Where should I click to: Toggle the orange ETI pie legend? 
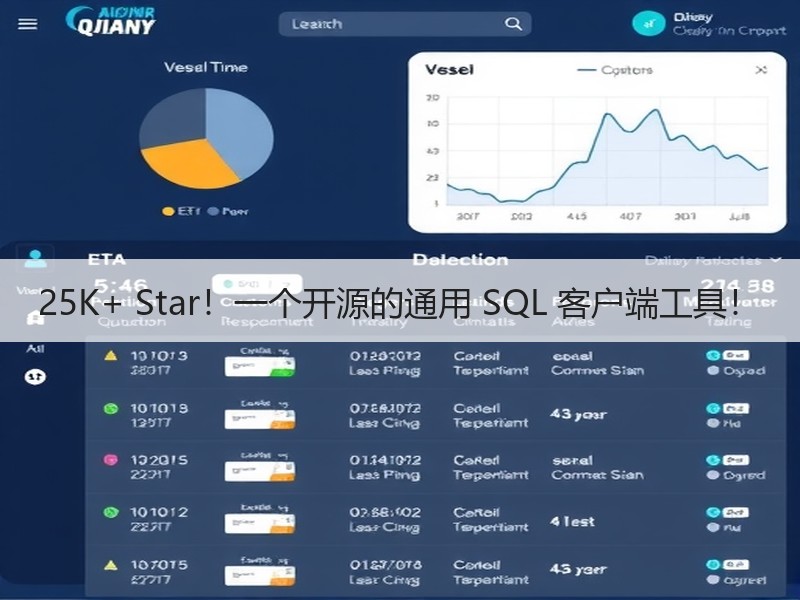point(181,211)
